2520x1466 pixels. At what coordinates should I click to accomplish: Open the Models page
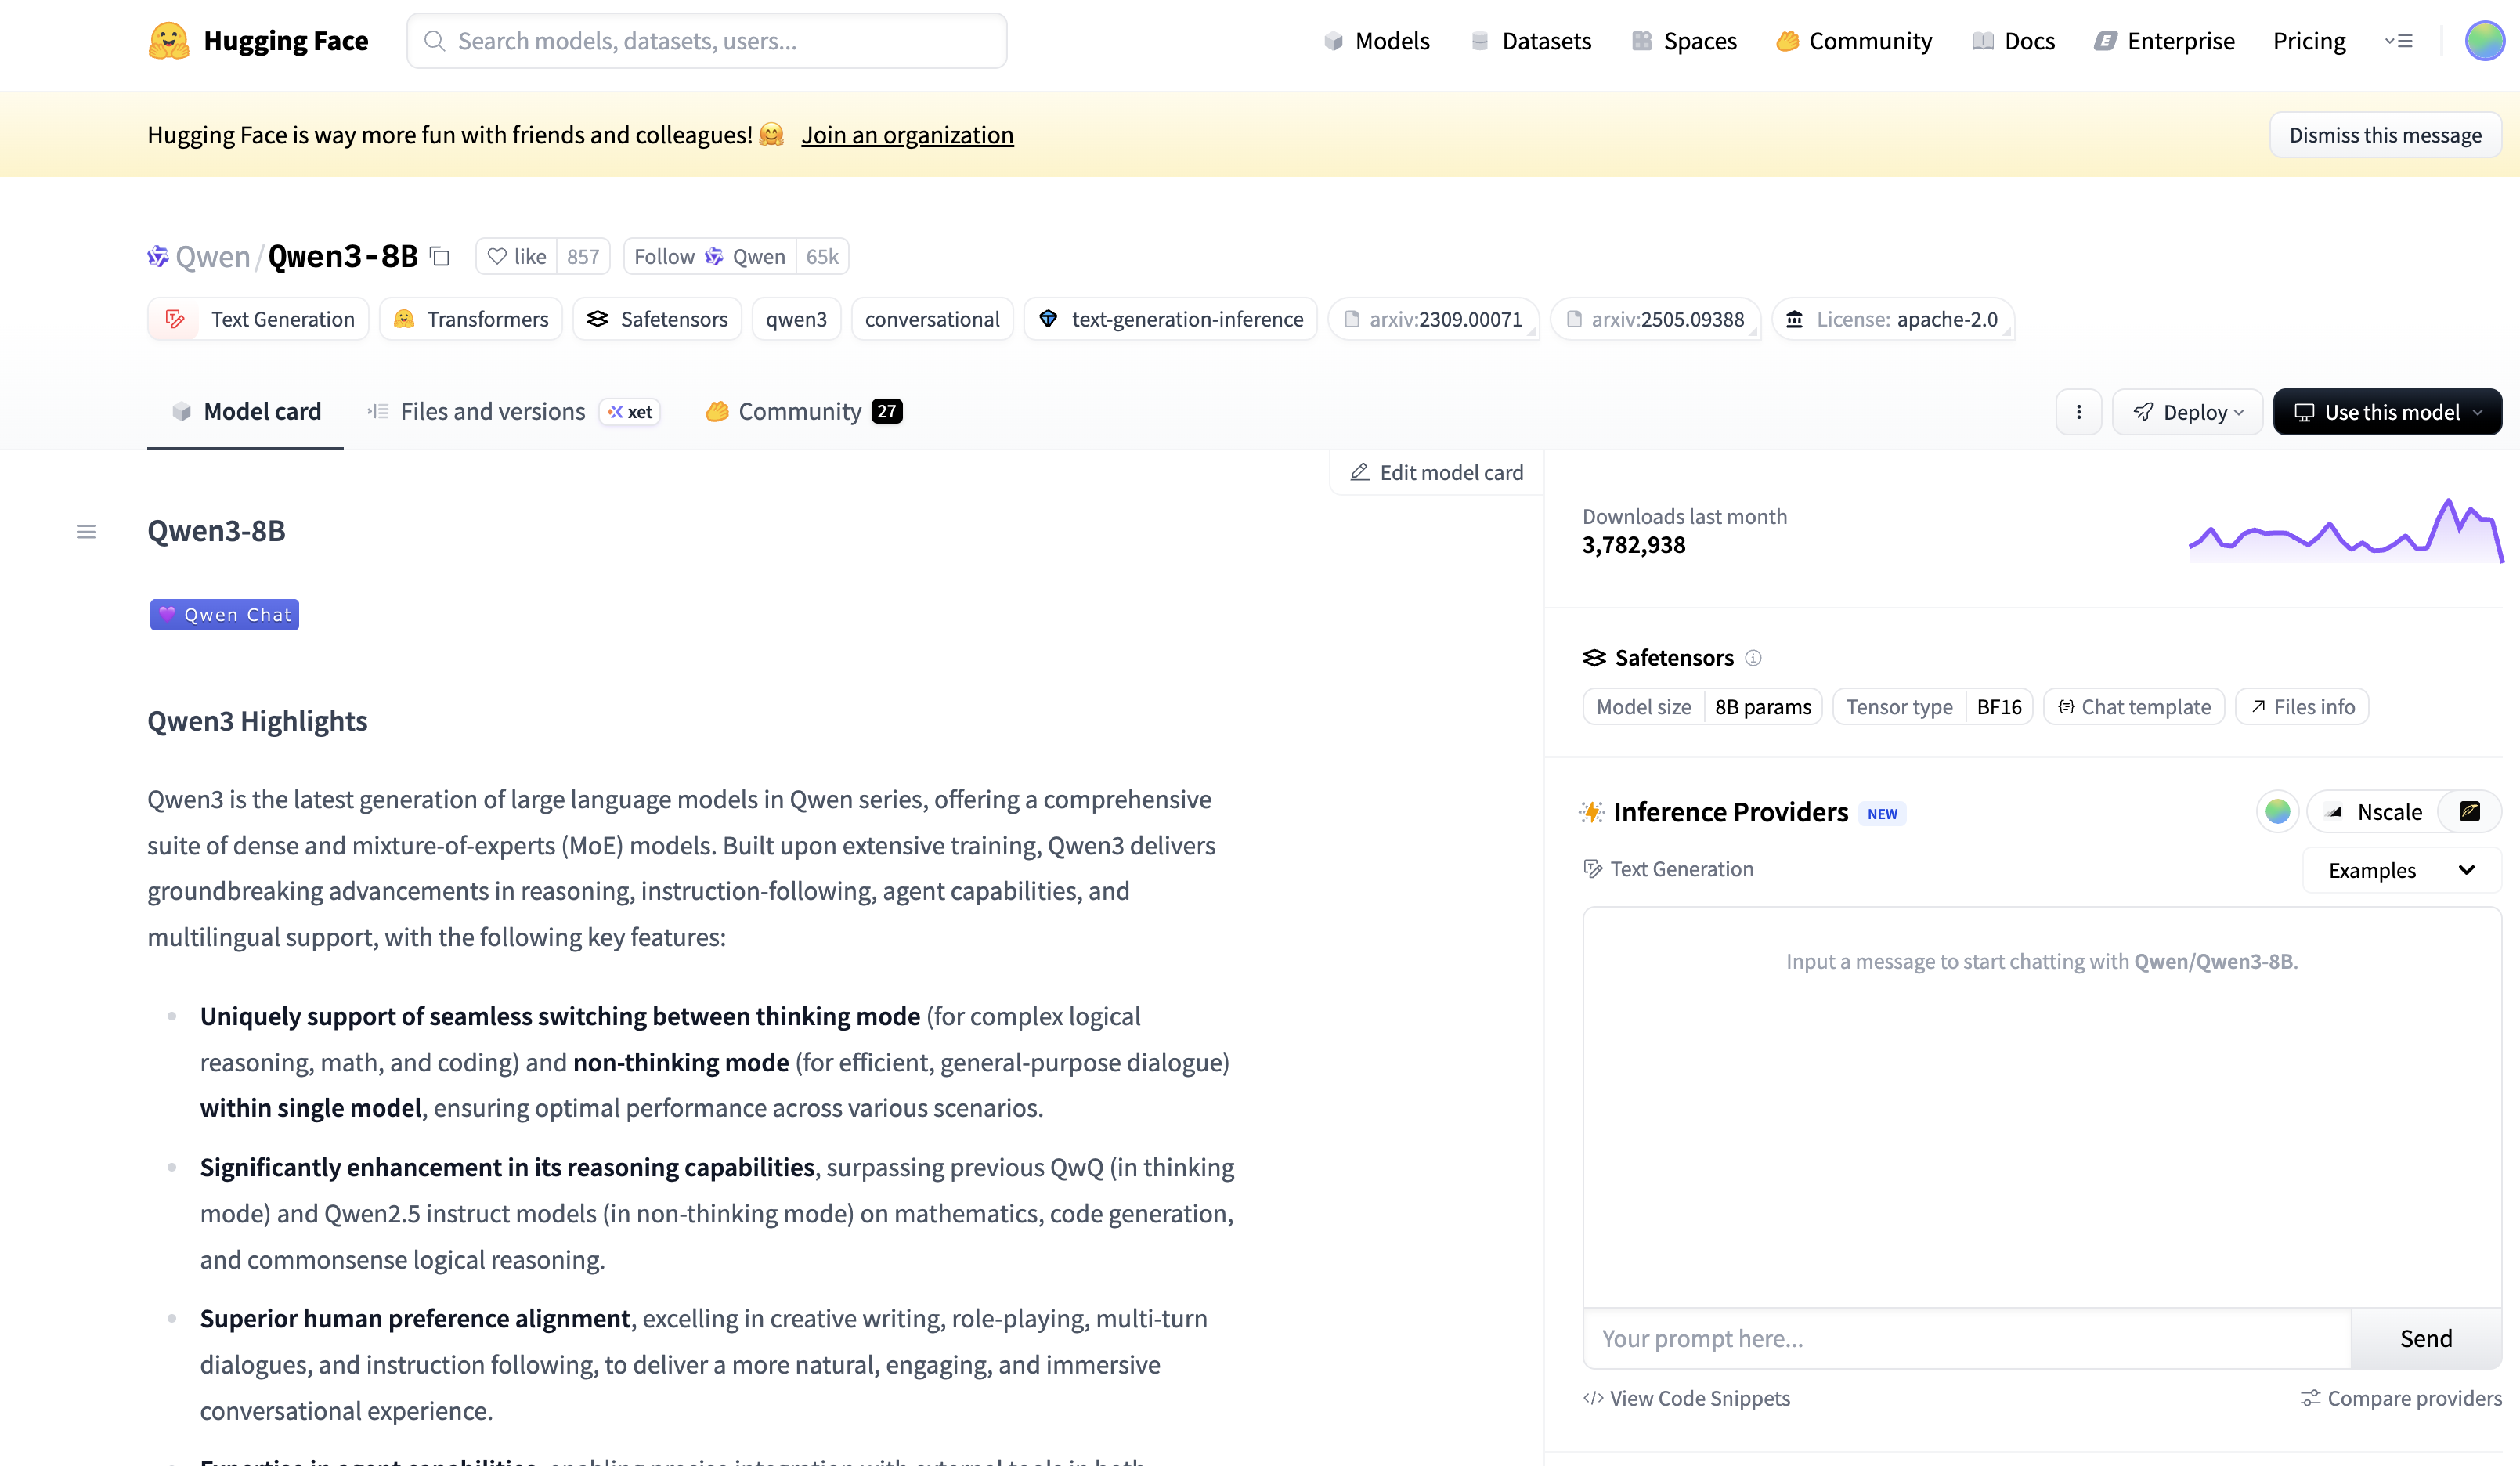pyautogui.click(x=1377, y=41)
